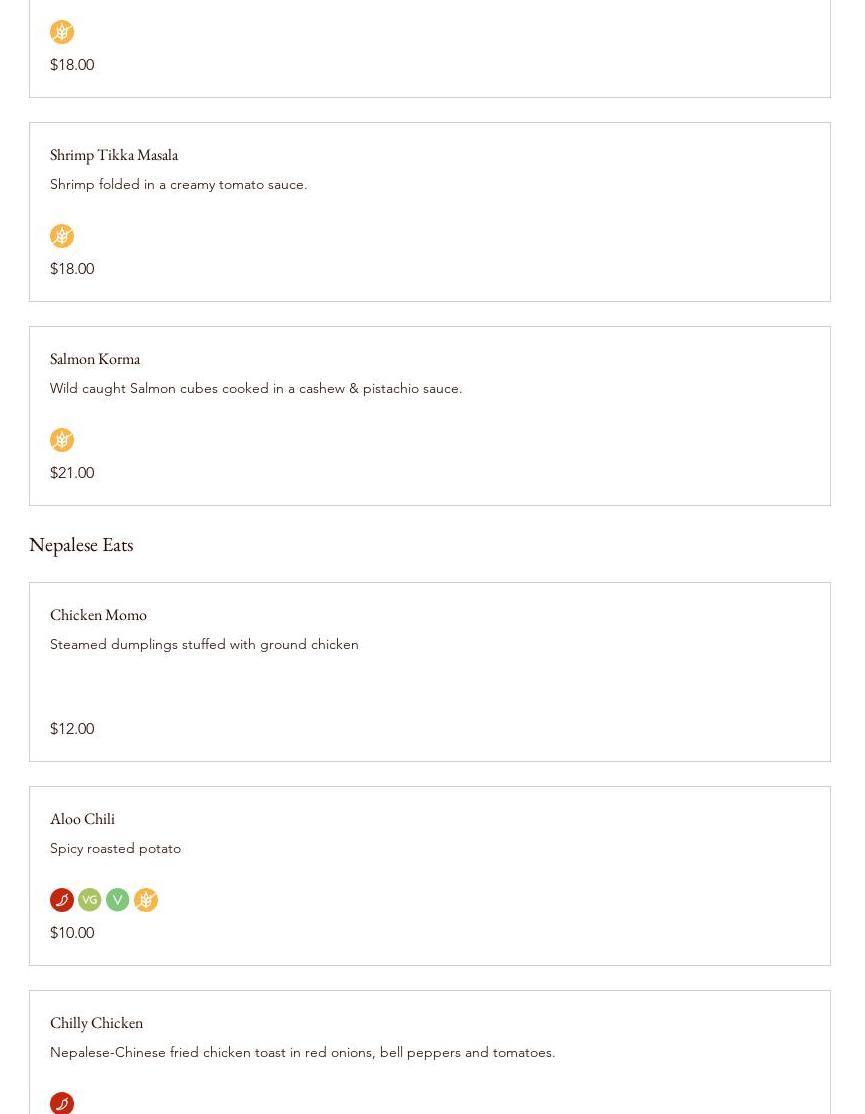Select the Chicken Momo item title
Screen dimensions: 865x1114
[98, 615]
